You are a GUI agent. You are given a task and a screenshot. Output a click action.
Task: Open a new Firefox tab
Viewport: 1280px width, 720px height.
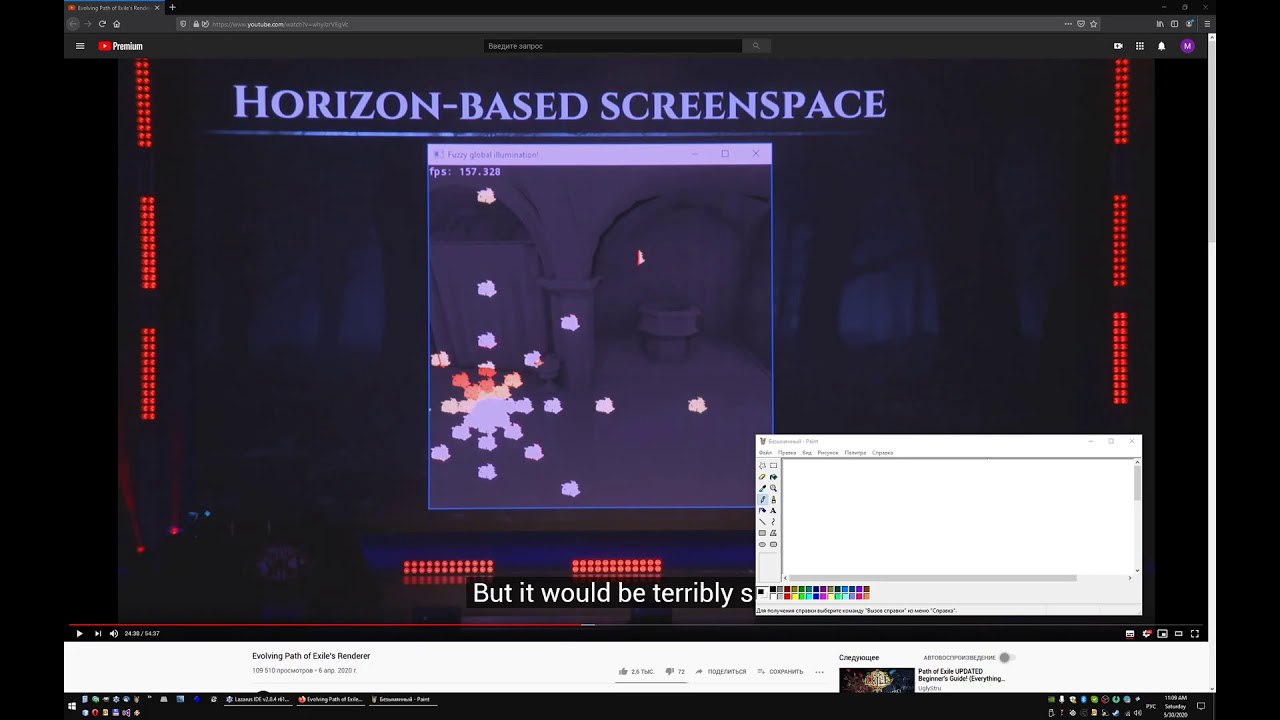pos(172,7)
